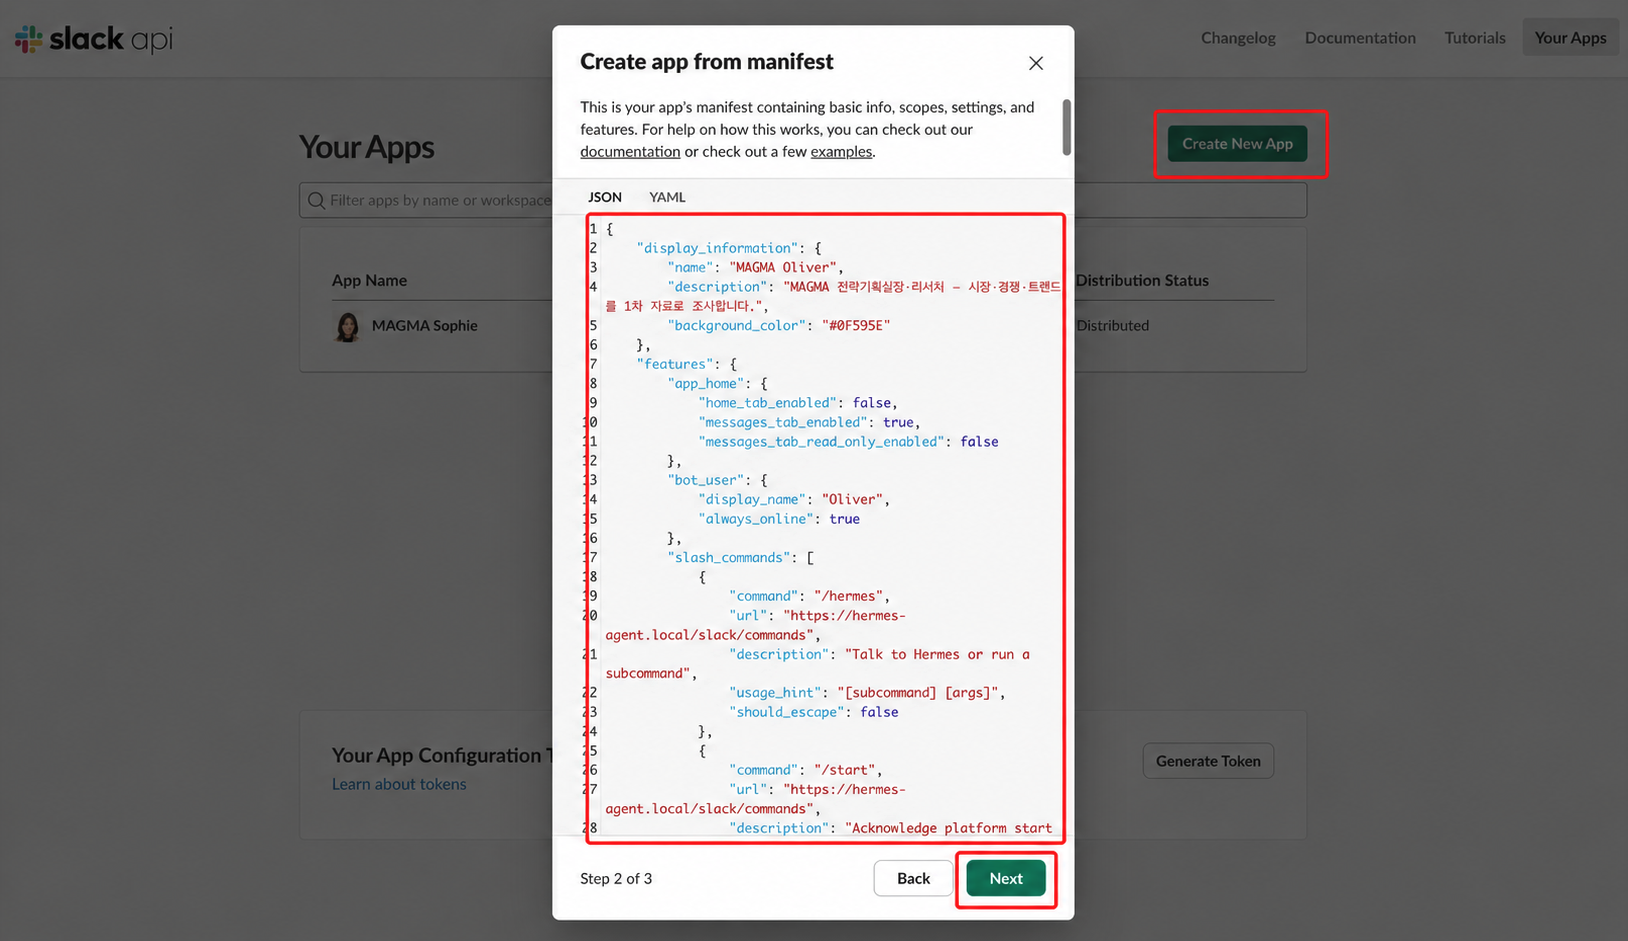Open the MAGMA Sophie app avatar
The image size is (1628, 941).
pos(347,326)
